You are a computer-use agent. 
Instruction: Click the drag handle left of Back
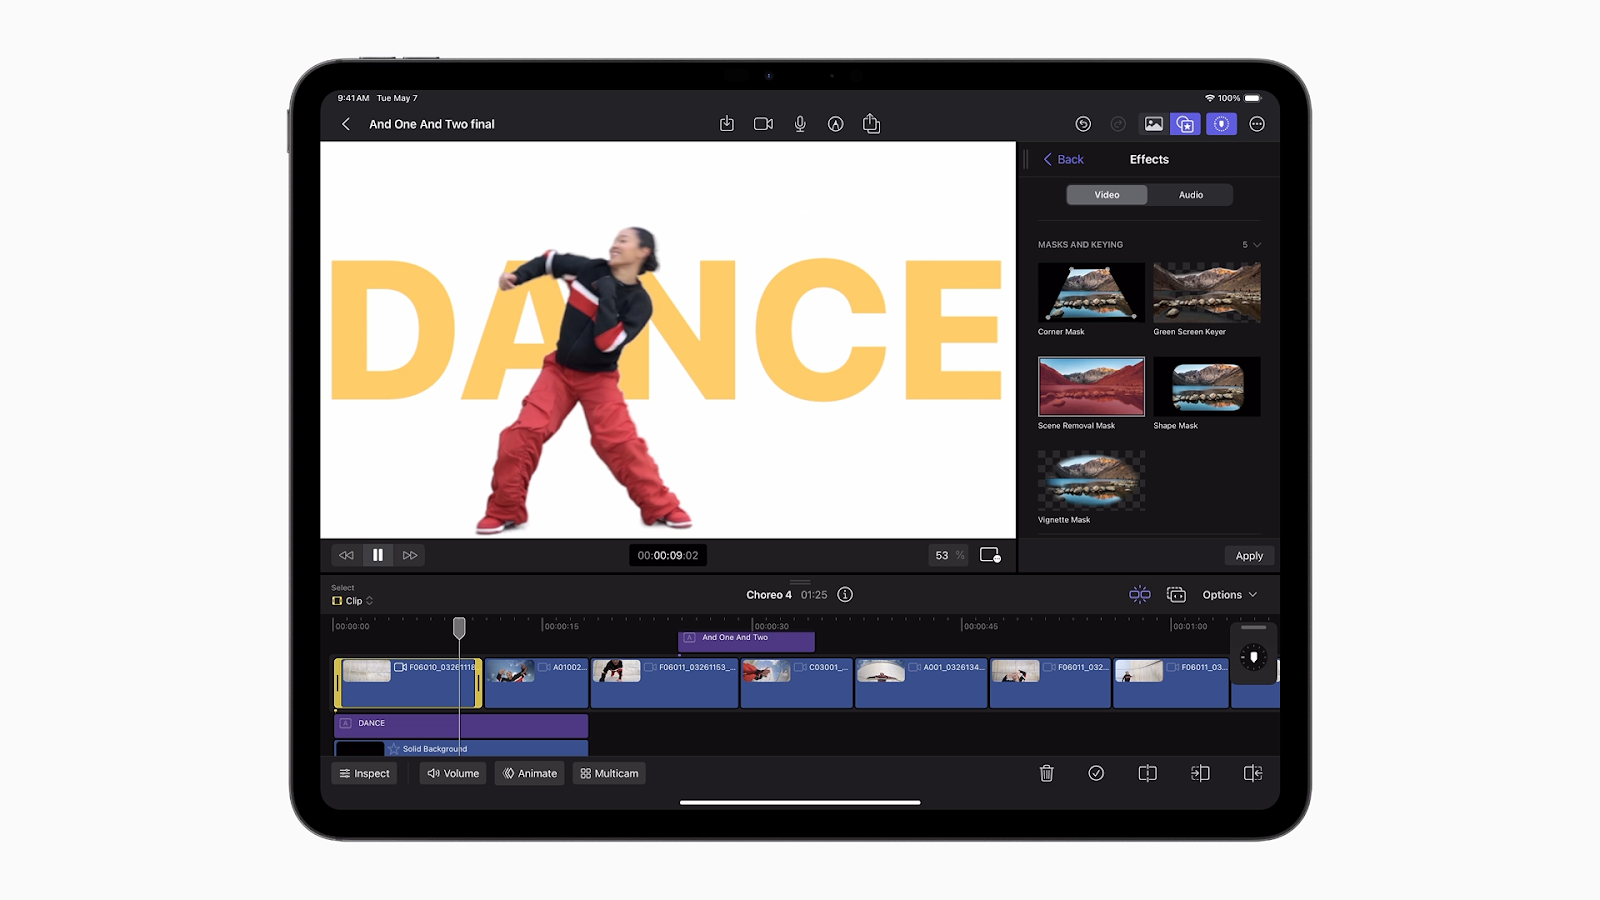[1026, 159]
